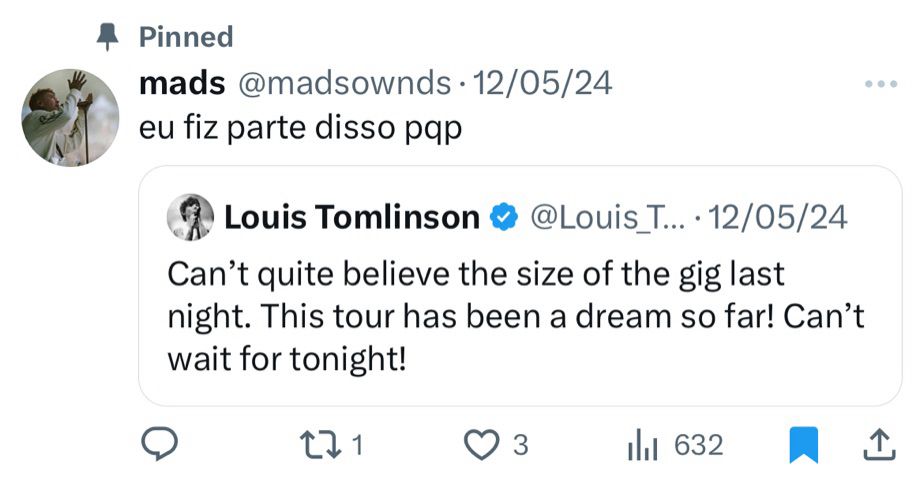
Task: Click the share upload arrow icon
Action: [x=877, y=445]
